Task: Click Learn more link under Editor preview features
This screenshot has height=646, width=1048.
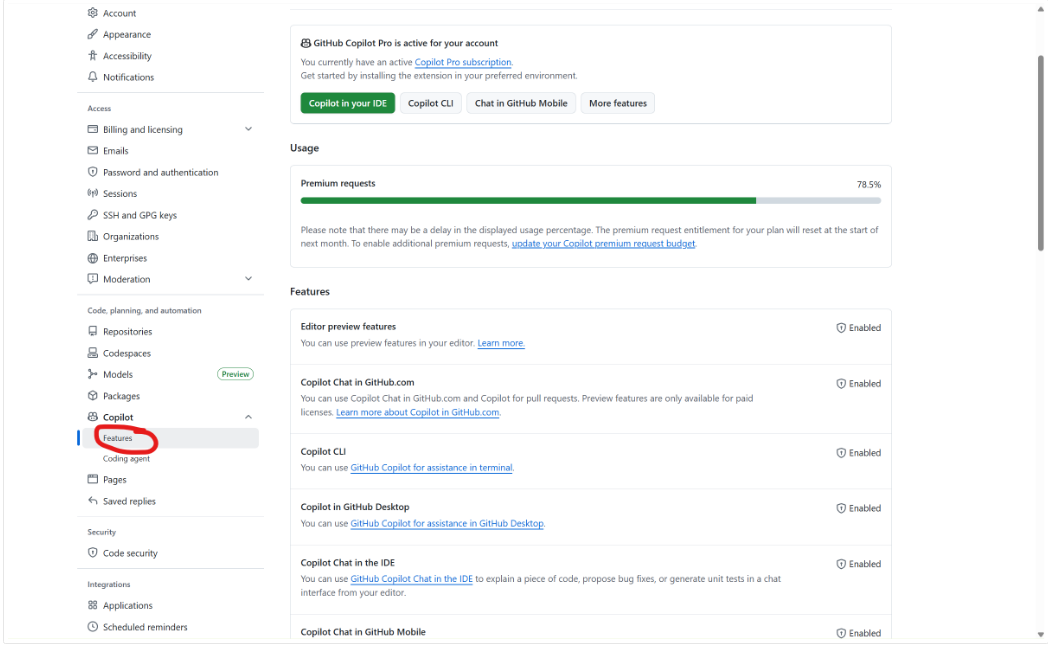Action: [x=501, y=343]
